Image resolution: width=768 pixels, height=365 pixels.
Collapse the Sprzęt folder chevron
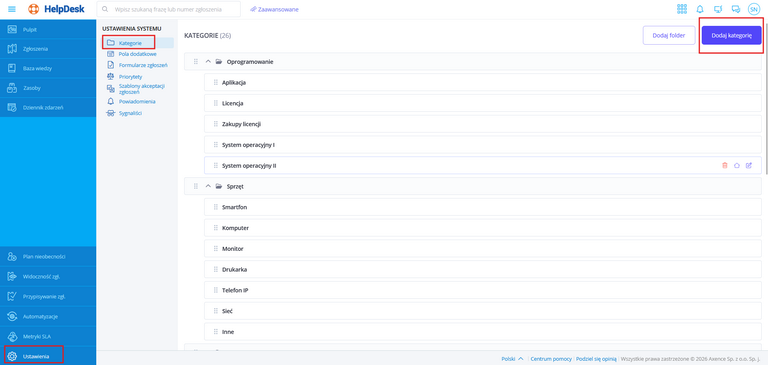[208, 186]
